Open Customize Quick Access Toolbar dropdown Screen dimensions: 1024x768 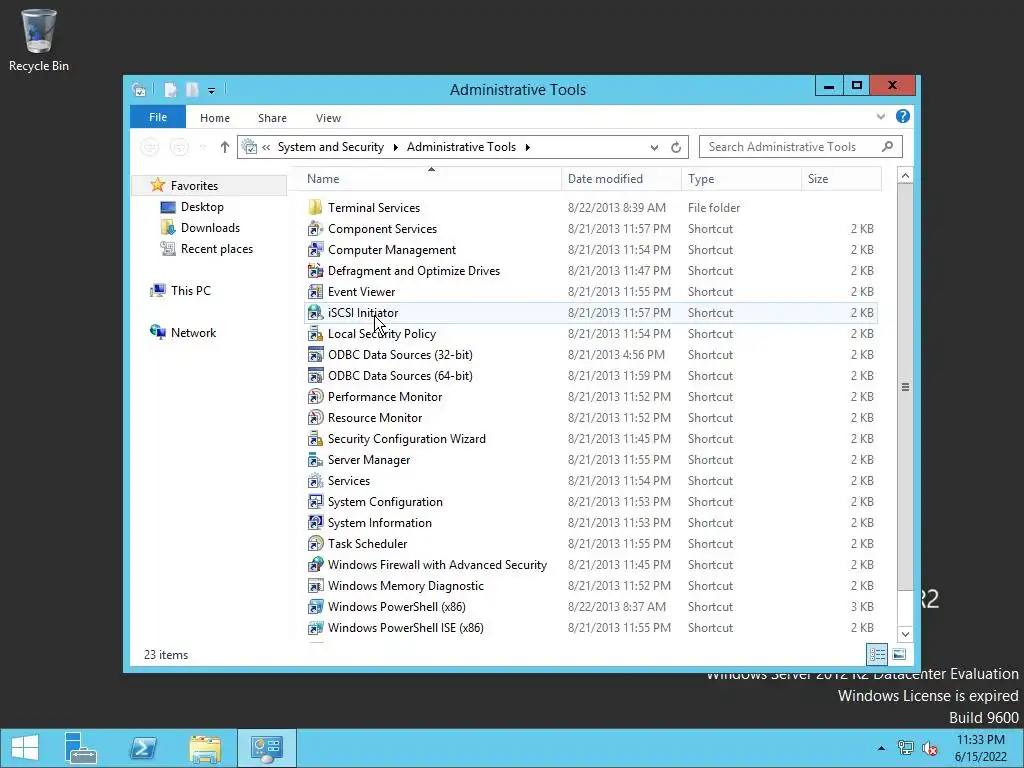(212, 91)
